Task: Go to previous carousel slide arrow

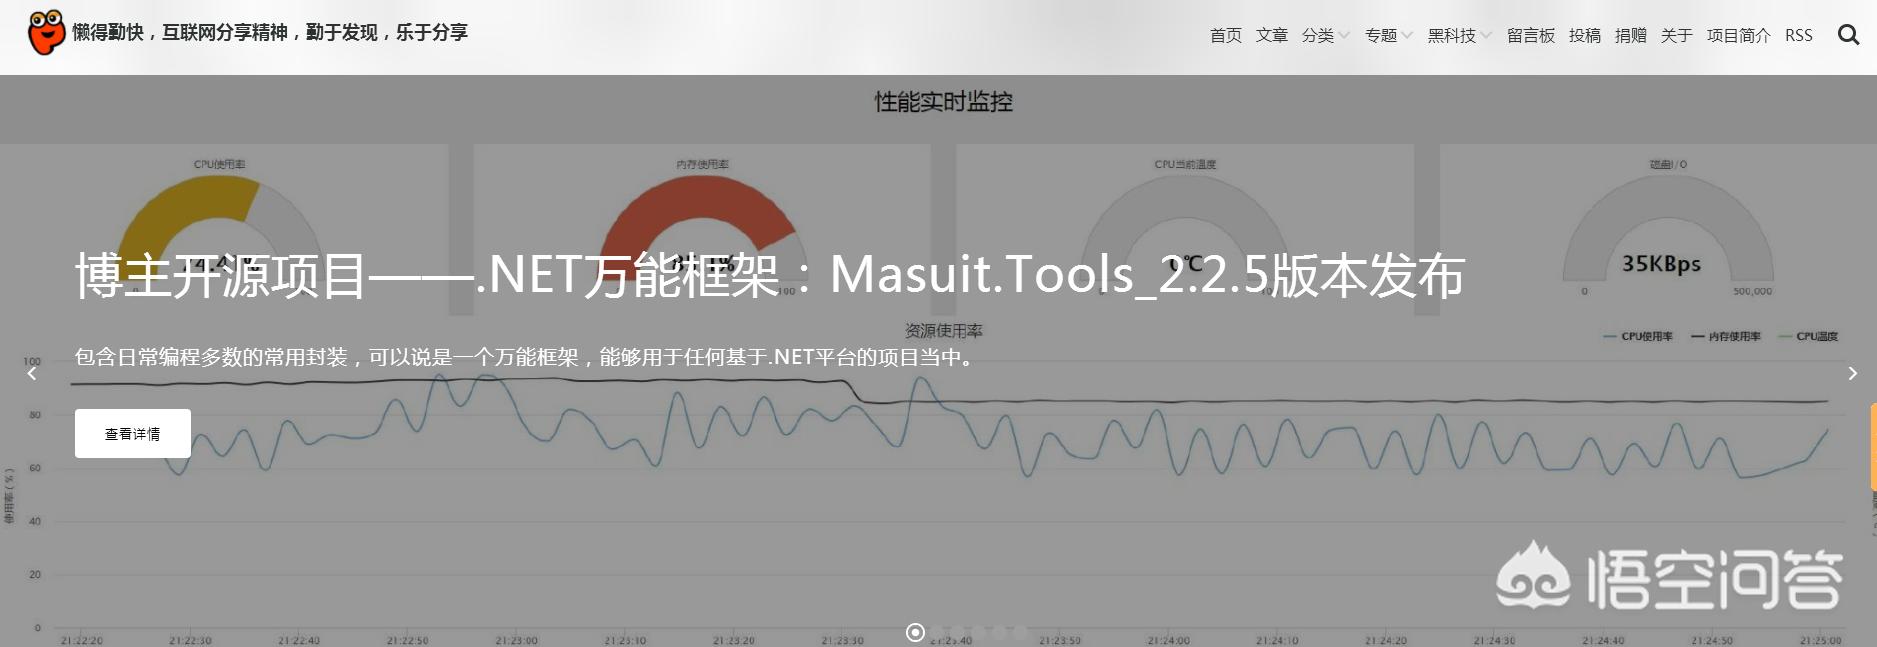Action: pos(32,373)
